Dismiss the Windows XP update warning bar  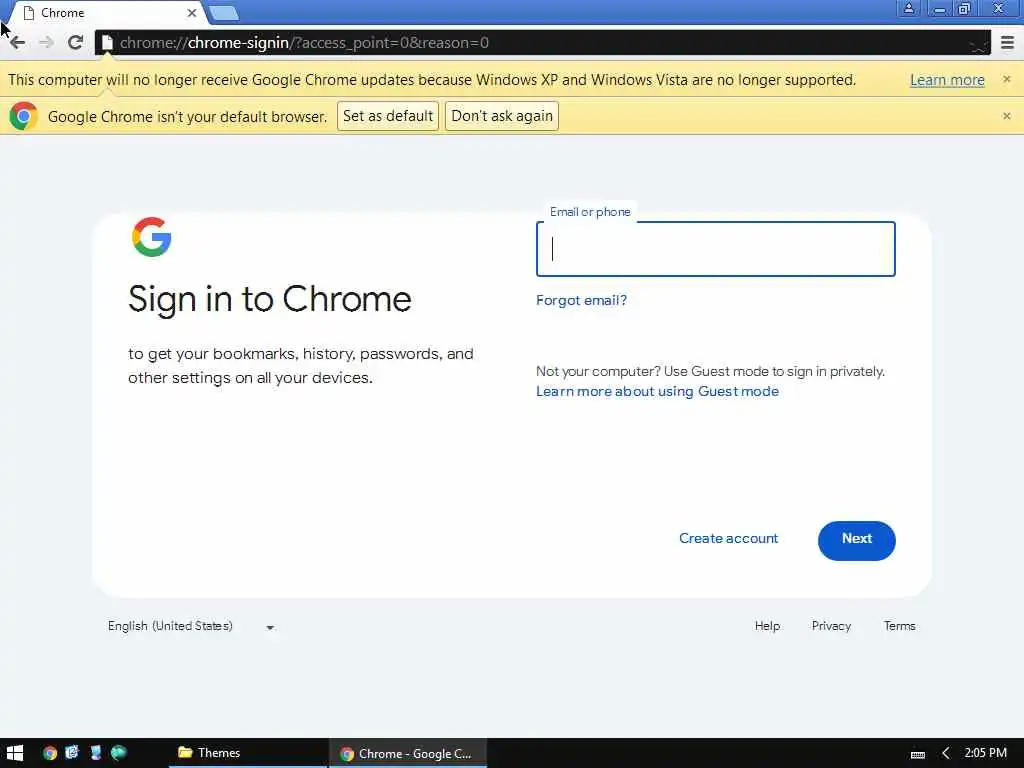pyautogui.click(x=1006, y=79)
